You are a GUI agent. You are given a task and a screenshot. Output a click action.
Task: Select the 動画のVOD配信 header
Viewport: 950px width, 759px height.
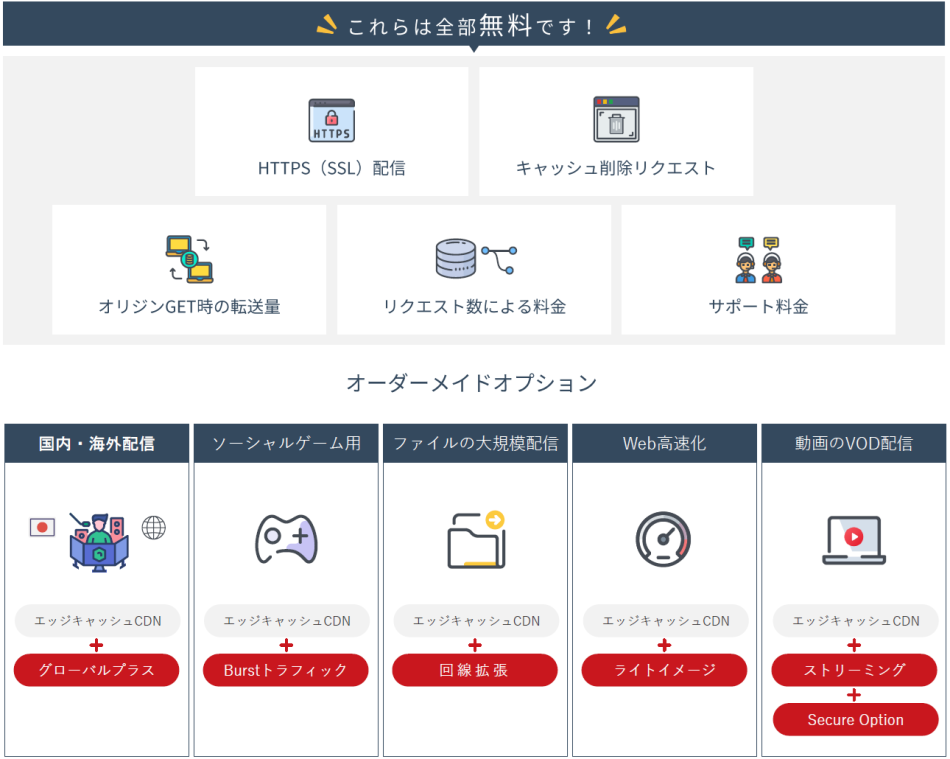pos(854,443)
